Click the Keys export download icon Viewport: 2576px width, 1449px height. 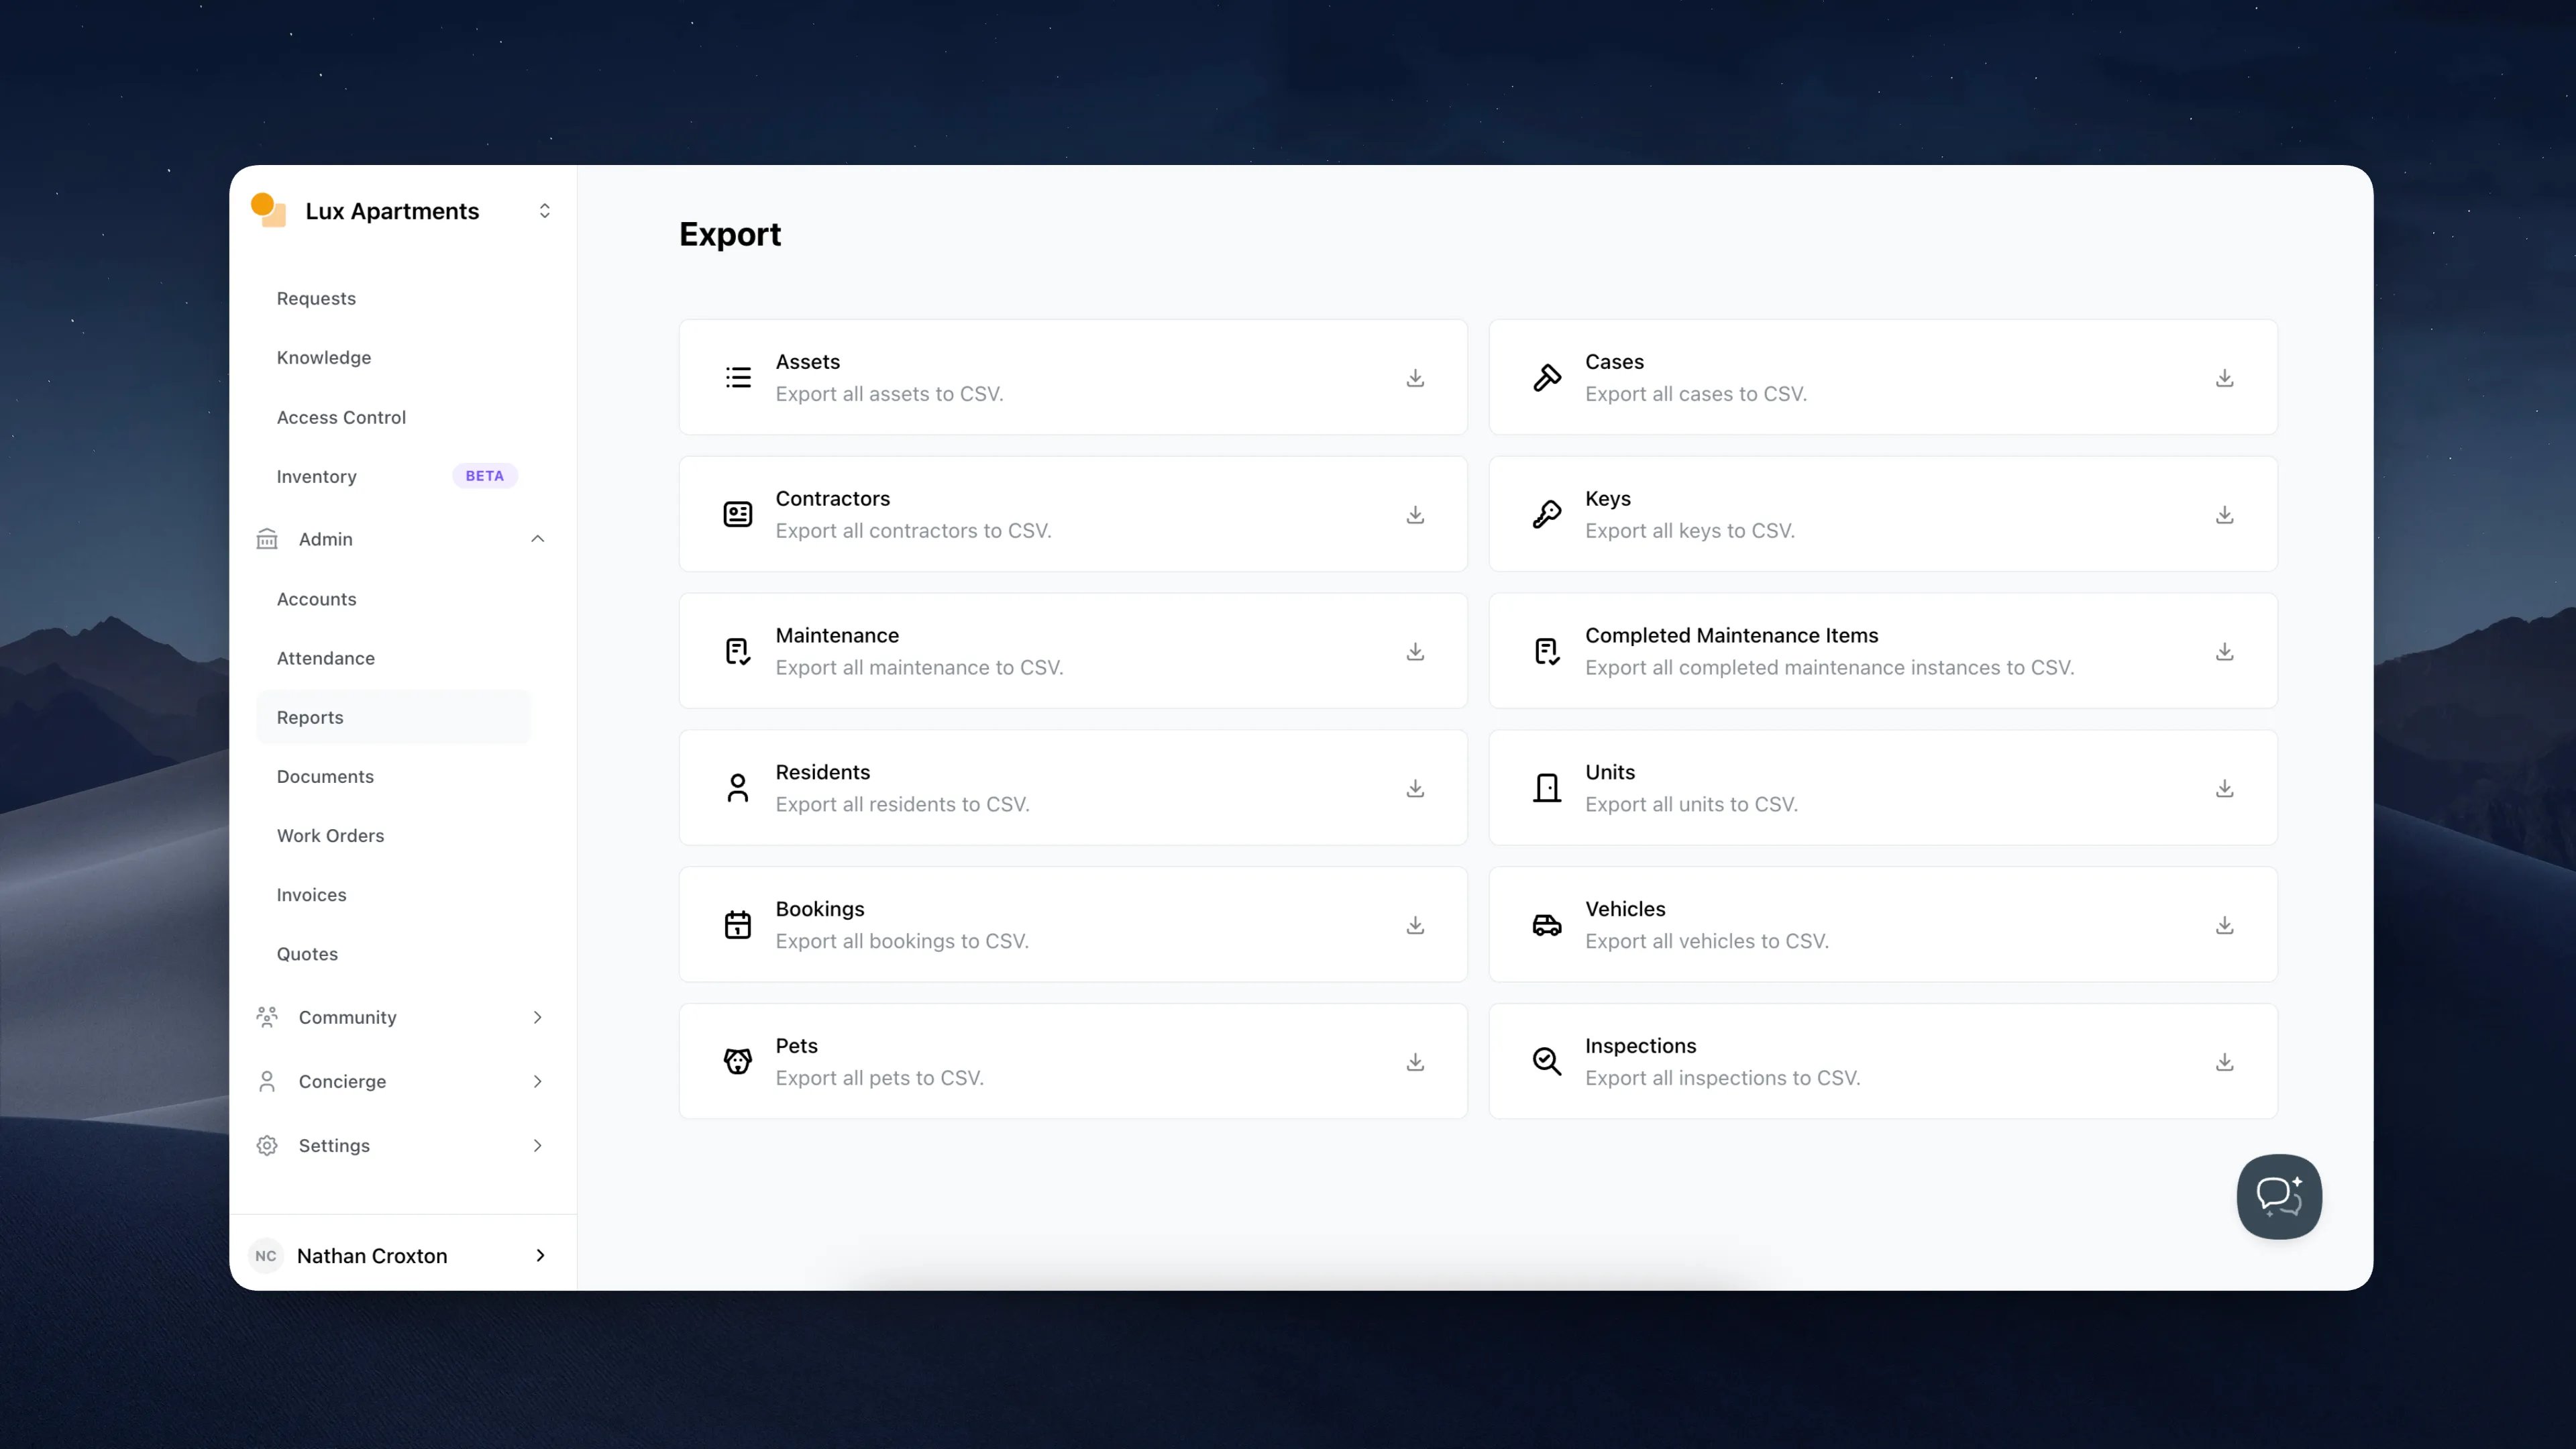tap(2224, 515)
